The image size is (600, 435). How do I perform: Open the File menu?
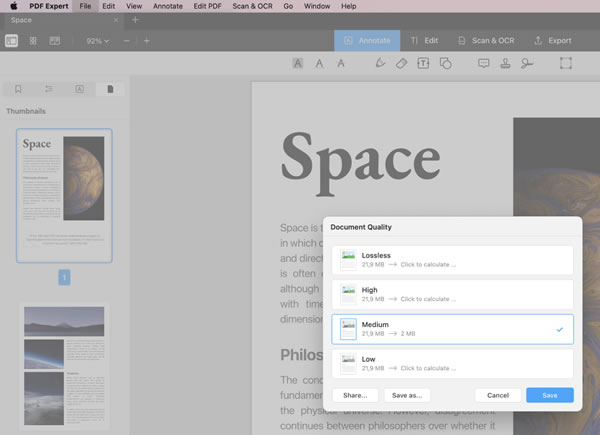click(85, 6)
